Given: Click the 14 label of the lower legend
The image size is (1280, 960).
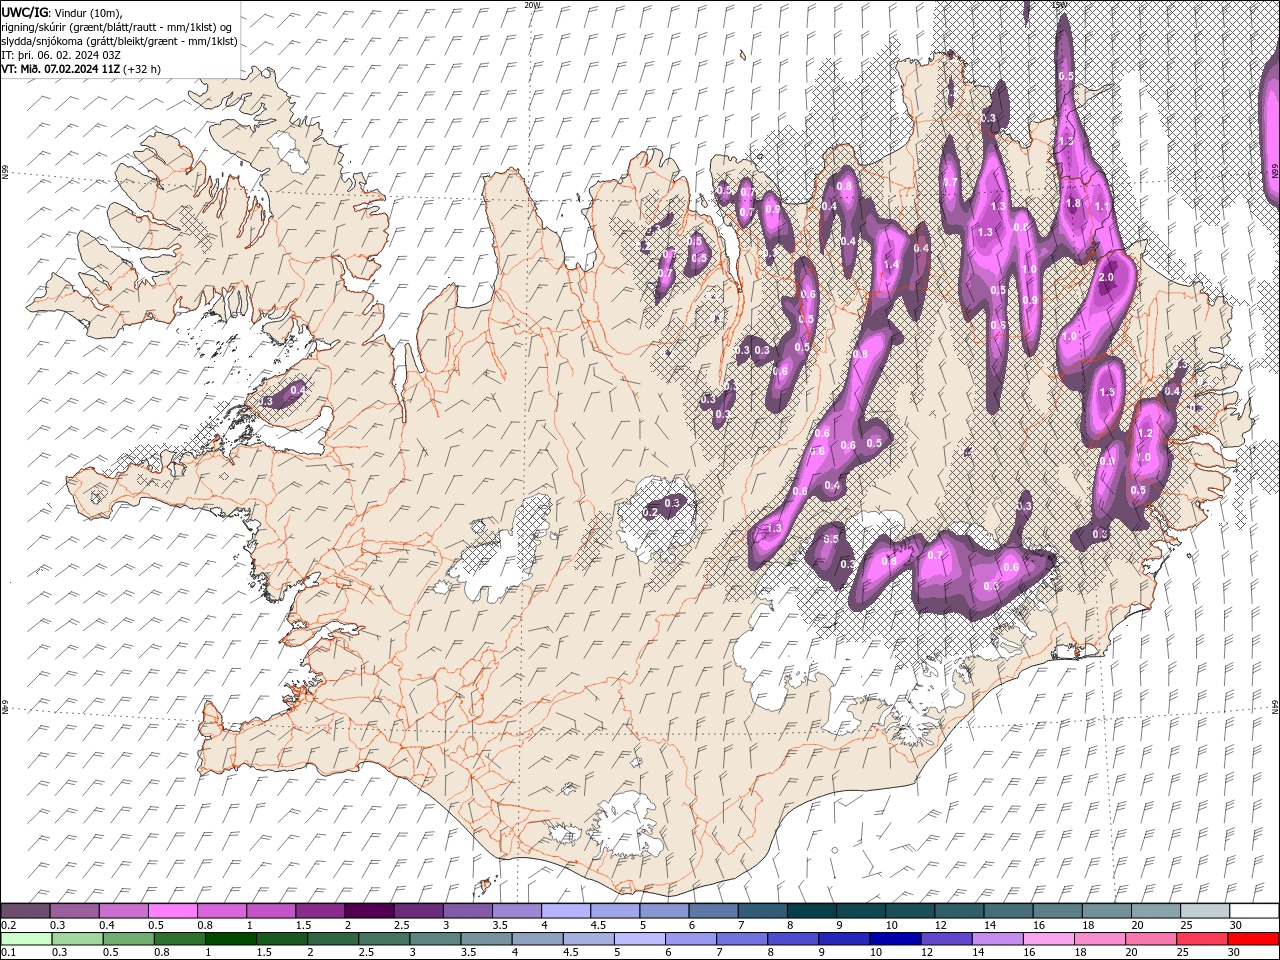Looking at the screenshot, I should pos(978,953).
